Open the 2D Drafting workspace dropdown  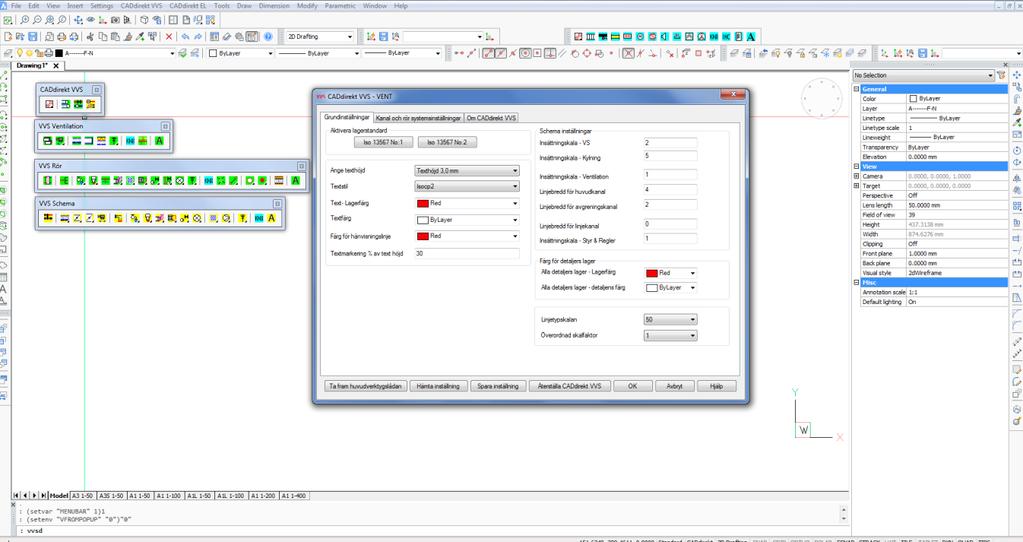pyautogui.click(x=320, y=37)
